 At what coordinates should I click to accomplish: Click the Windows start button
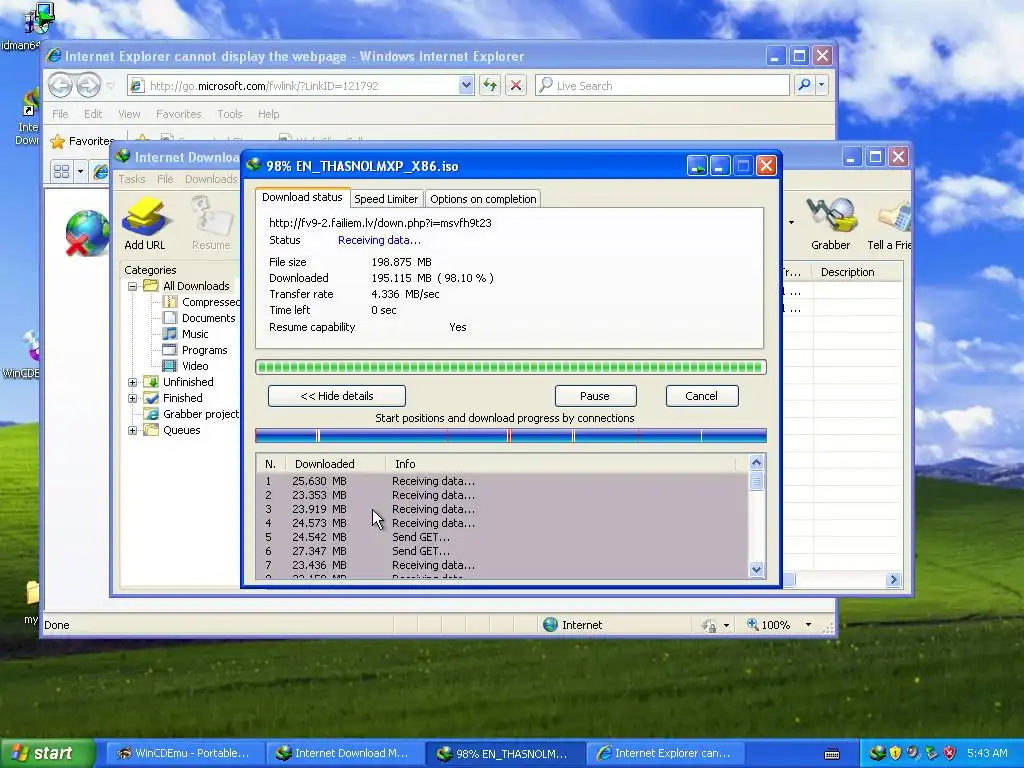[46, 753]
